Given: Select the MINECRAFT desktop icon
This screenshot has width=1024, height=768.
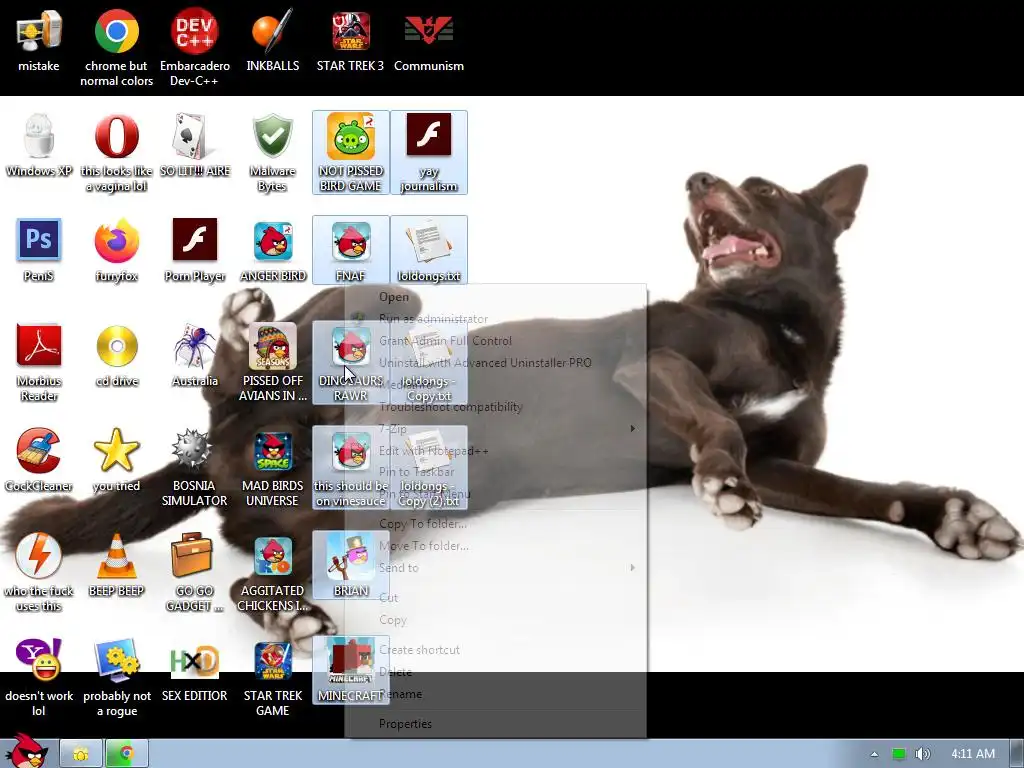Looking at the screenshot, I should tap(351, 670).
